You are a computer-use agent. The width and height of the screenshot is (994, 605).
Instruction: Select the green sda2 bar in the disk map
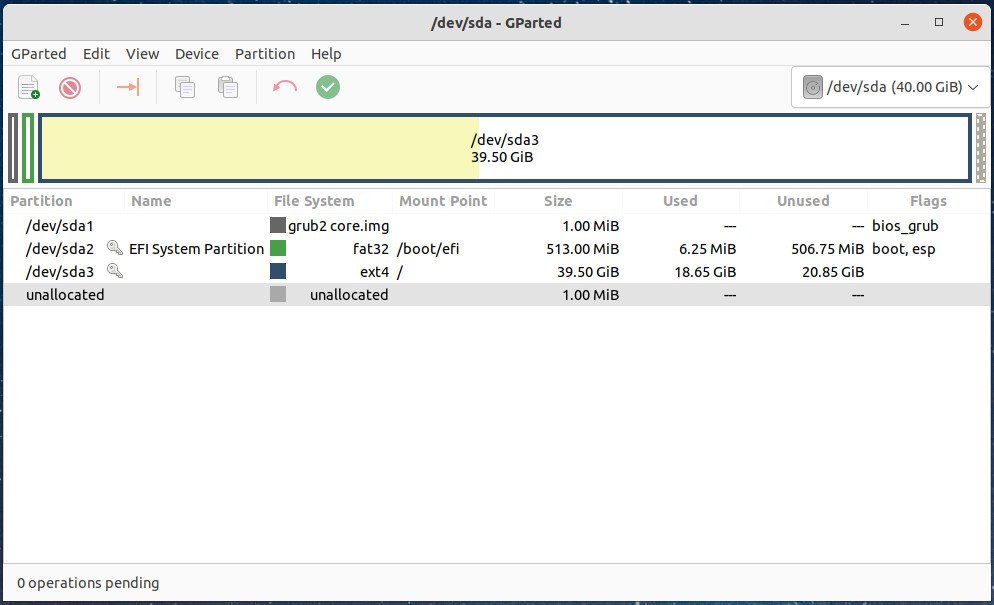pos(27,148)
